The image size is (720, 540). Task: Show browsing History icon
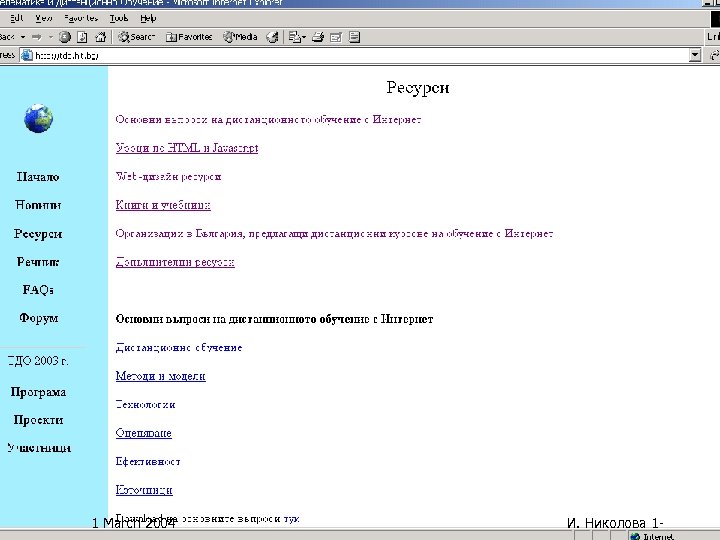tap(272, 37)
